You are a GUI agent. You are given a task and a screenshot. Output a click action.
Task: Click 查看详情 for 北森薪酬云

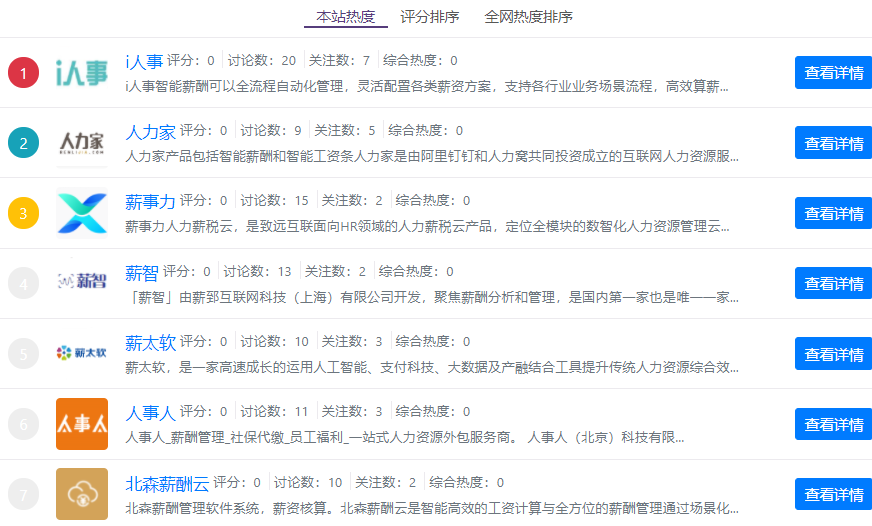pos(833,494)
